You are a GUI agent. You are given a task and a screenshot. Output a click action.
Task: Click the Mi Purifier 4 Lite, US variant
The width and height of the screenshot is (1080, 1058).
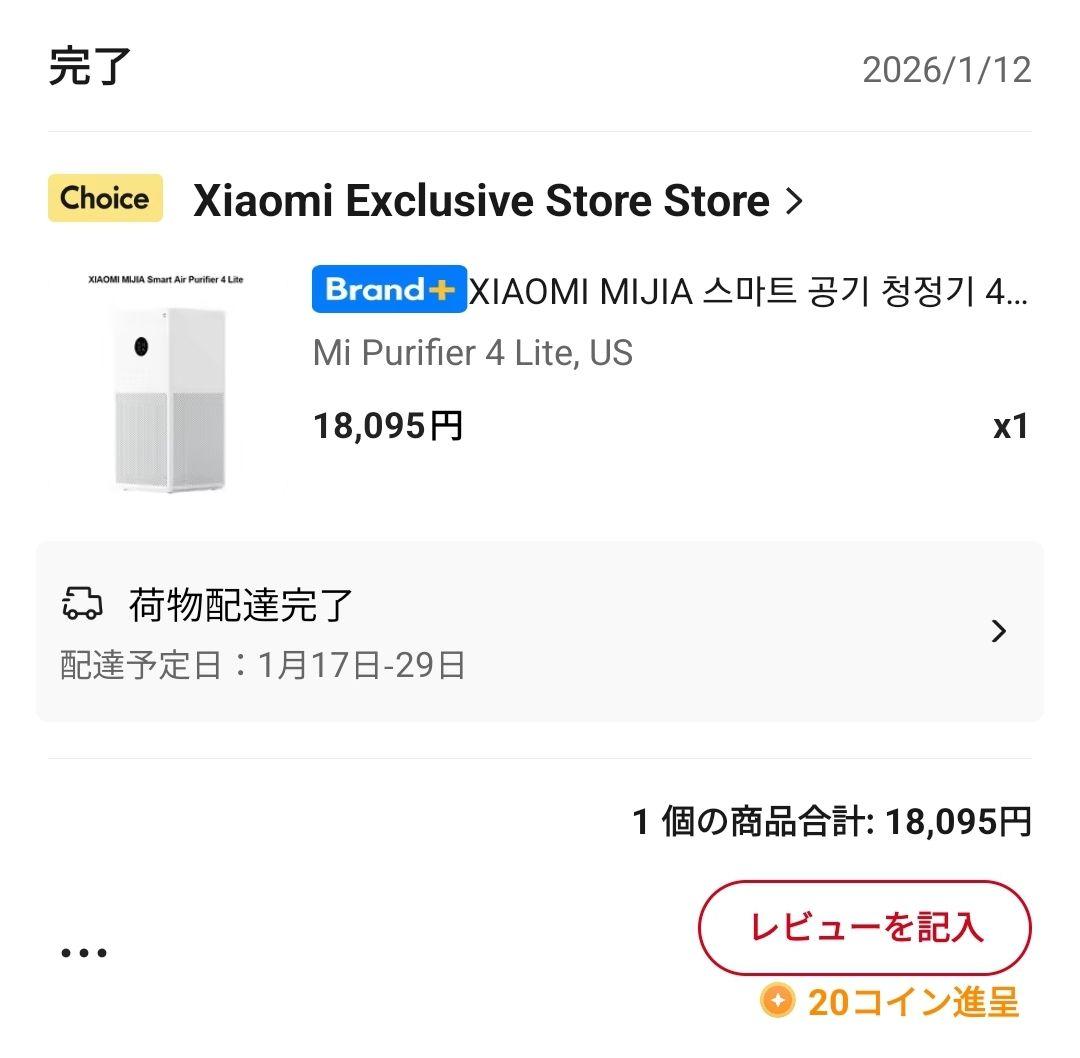(472, 353)
